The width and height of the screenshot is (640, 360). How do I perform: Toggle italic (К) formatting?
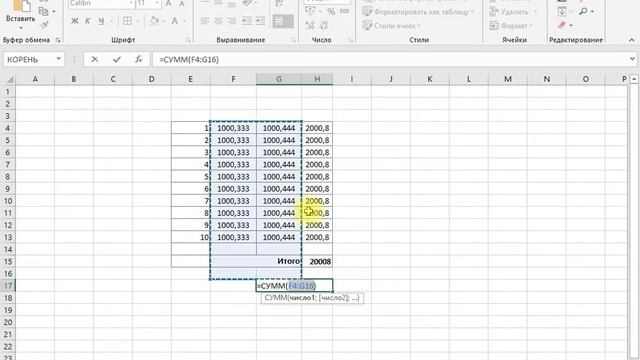[87, 21]
